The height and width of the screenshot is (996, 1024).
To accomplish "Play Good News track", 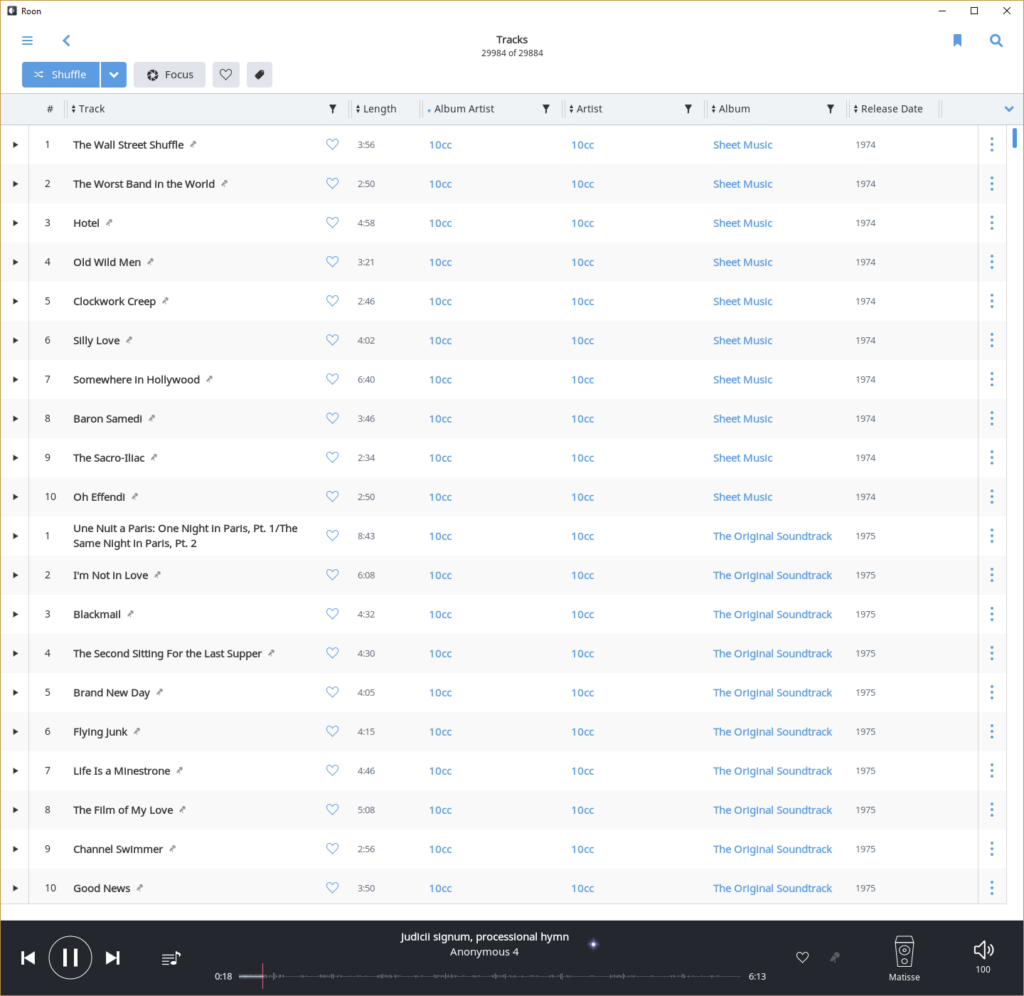I will [x=15, y=888].
